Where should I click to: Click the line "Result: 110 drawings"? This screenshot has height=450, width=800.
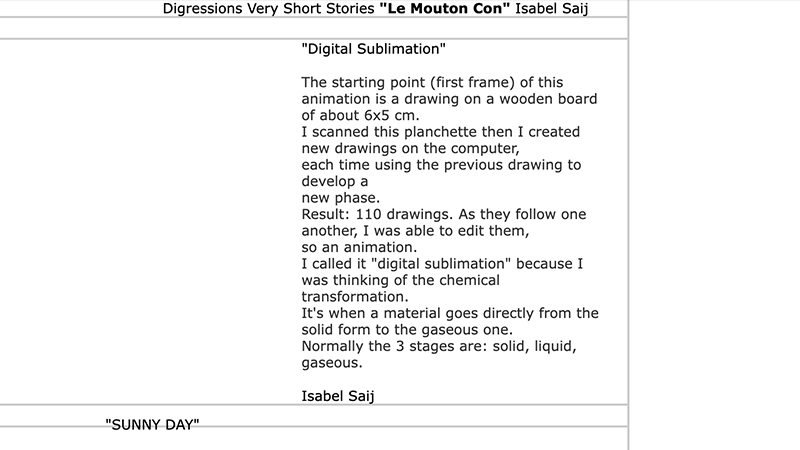pyautogui.click(x=449, y=215)
